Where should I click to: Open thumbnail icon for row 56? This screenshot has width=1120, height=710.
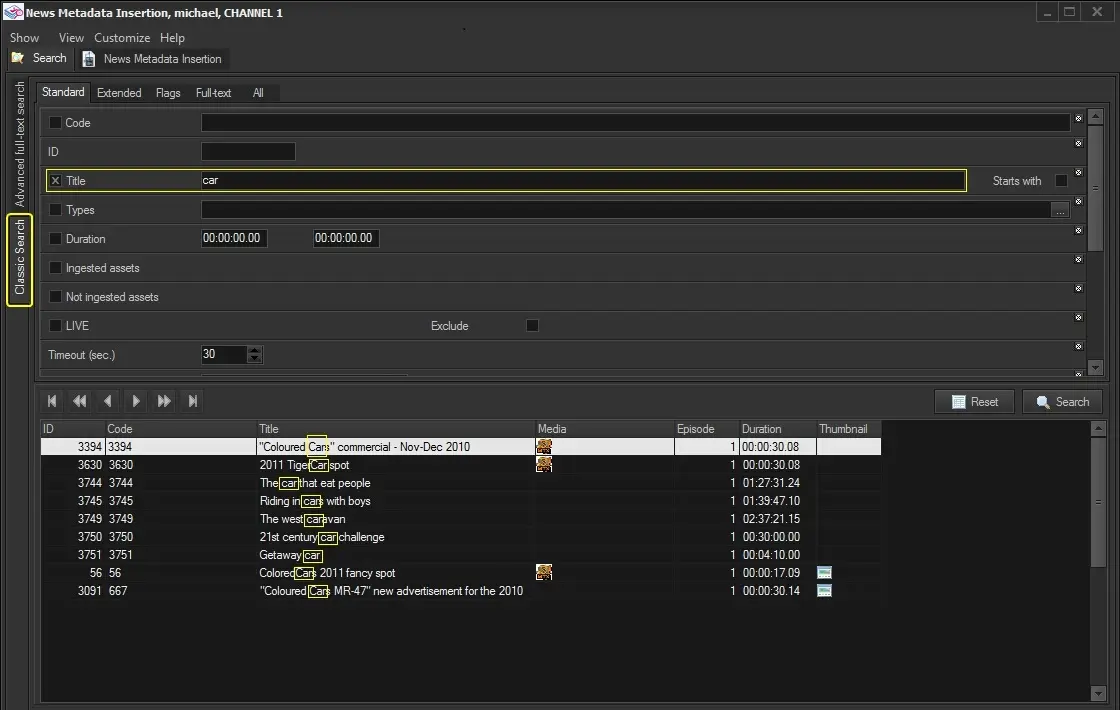[x=824, y=573]
